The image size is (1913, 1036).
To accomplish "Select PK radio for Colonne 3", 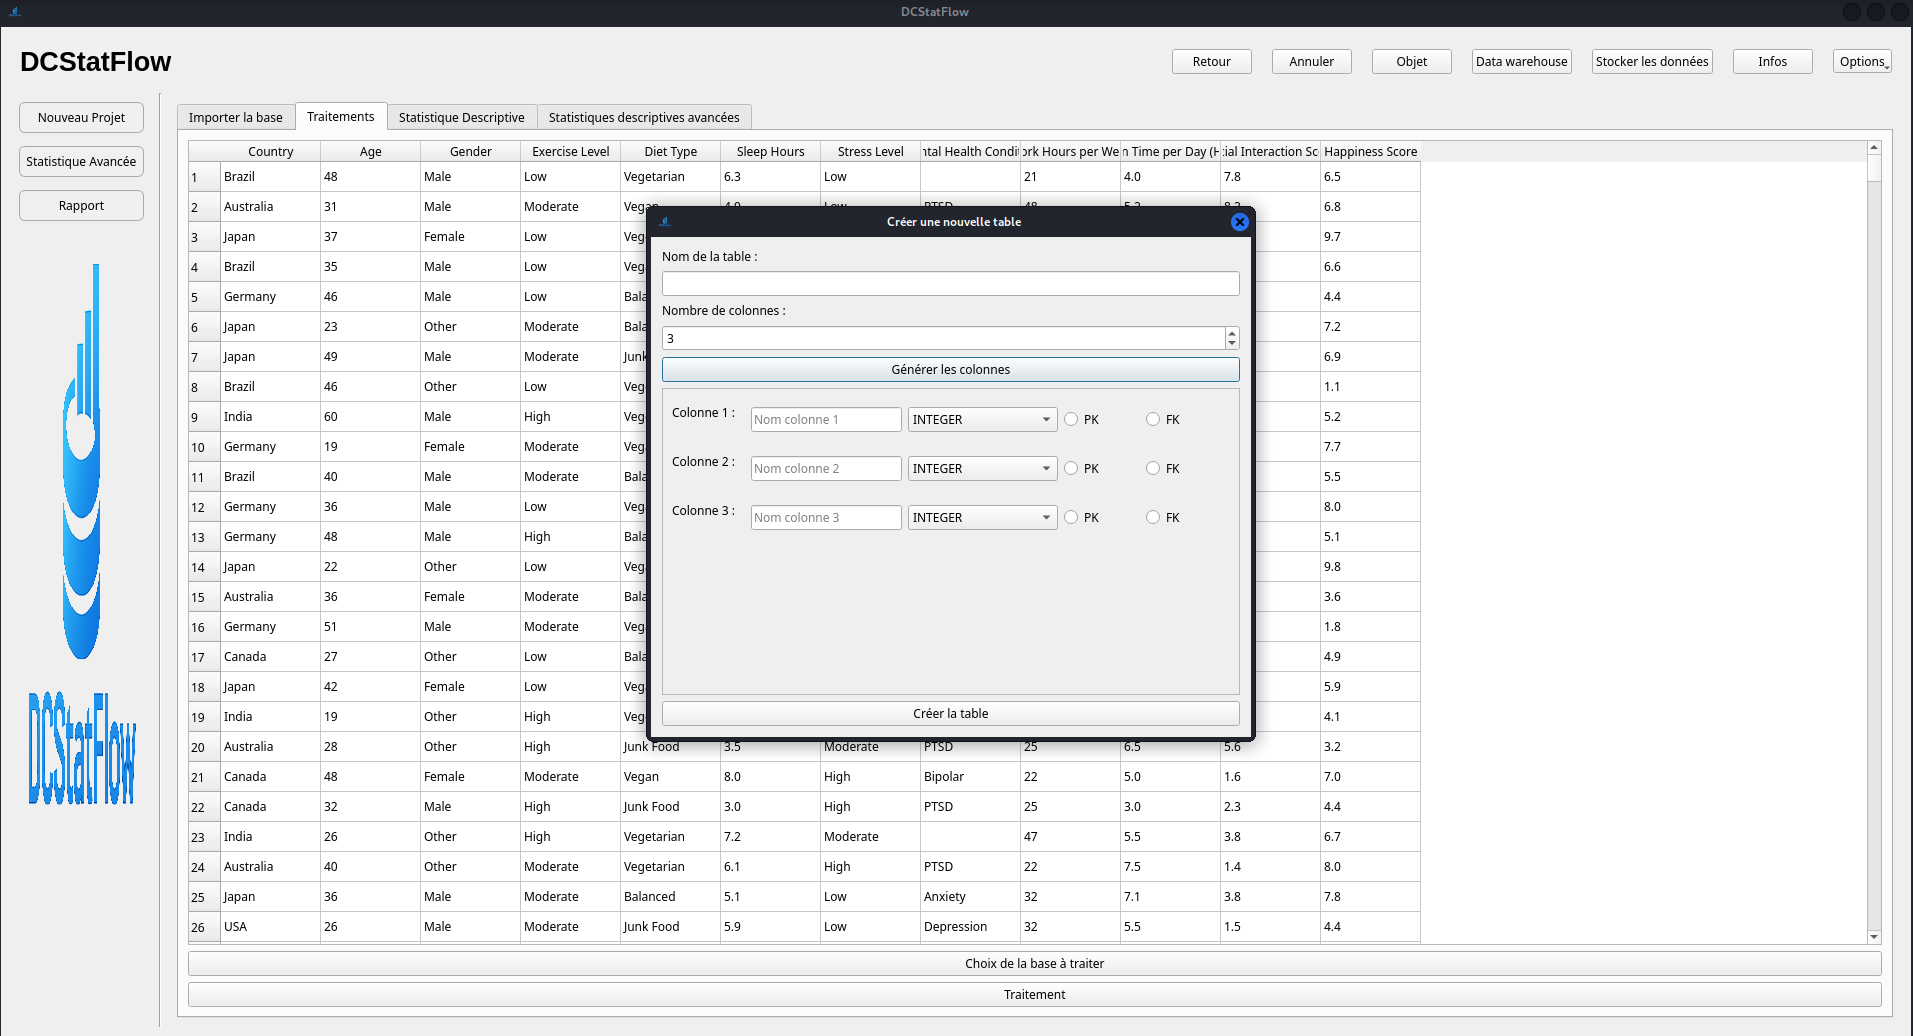I will coord(1071,518).
